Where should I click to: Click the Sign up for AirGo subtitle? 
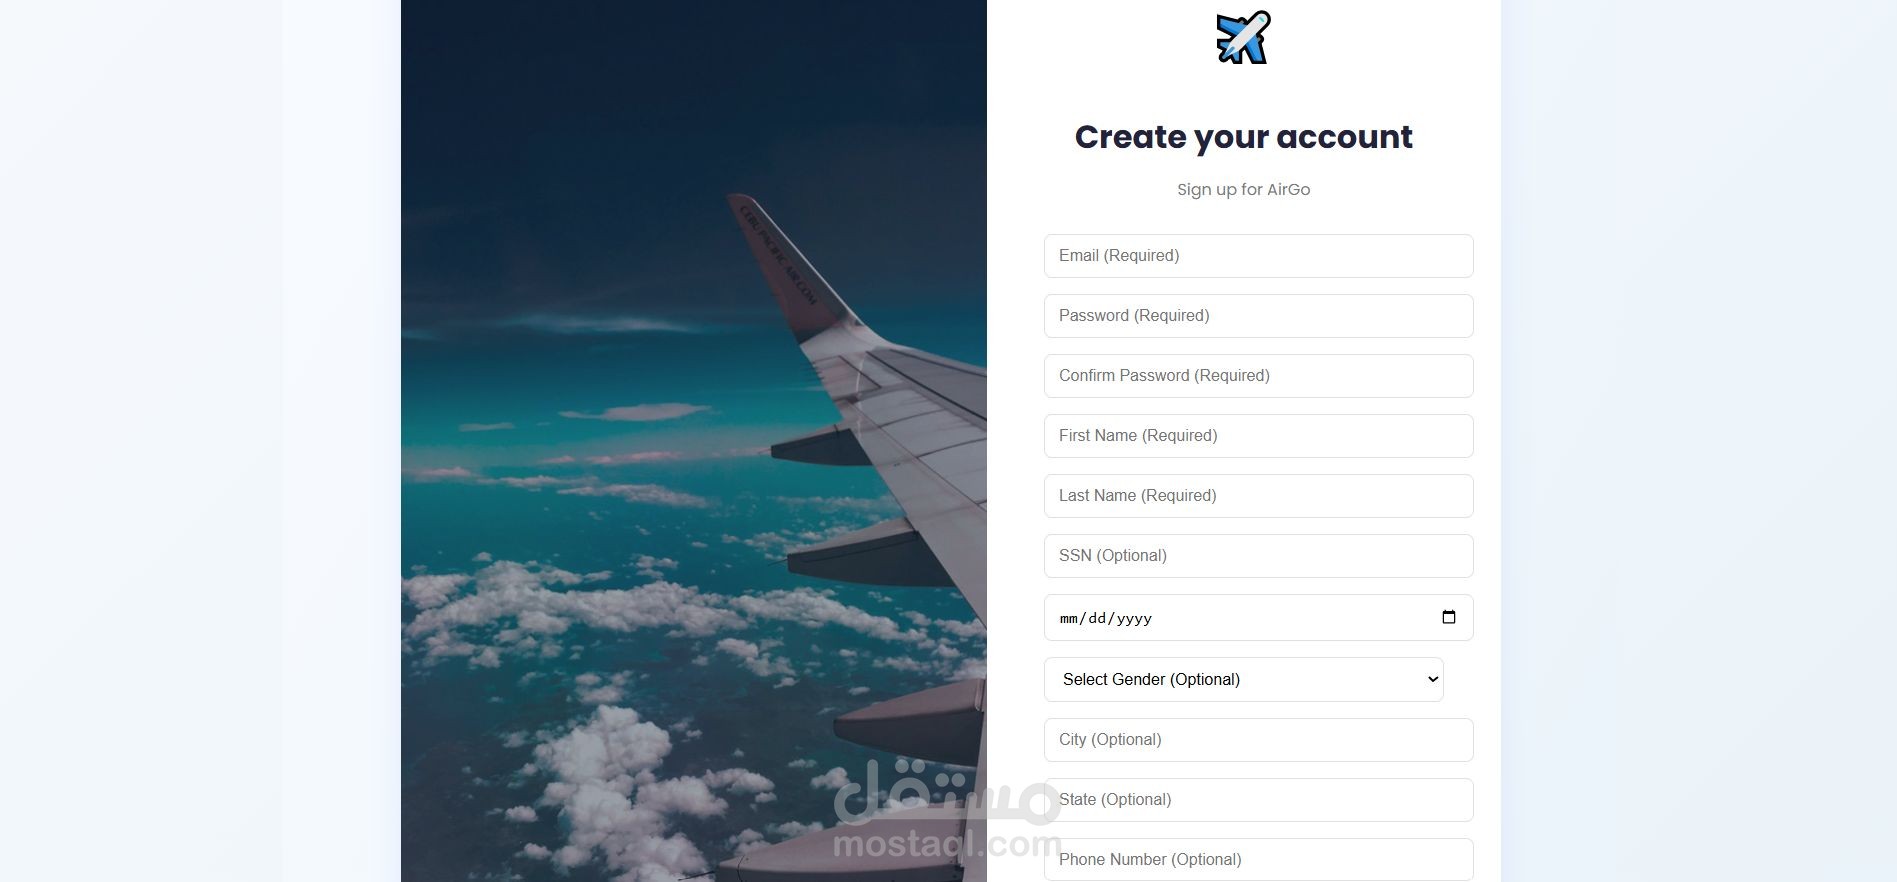(x=1243, y=190)
